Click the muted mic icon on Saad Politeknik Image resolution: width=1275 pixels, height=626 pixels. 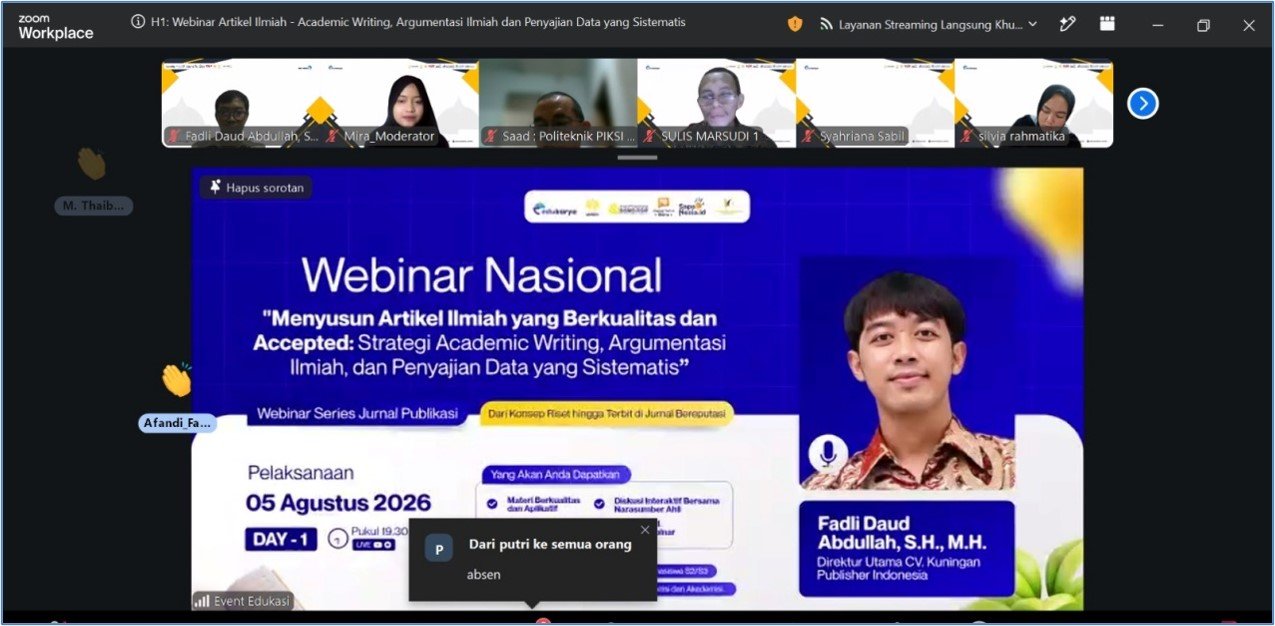pyautogui.click(x=491, y=136)
